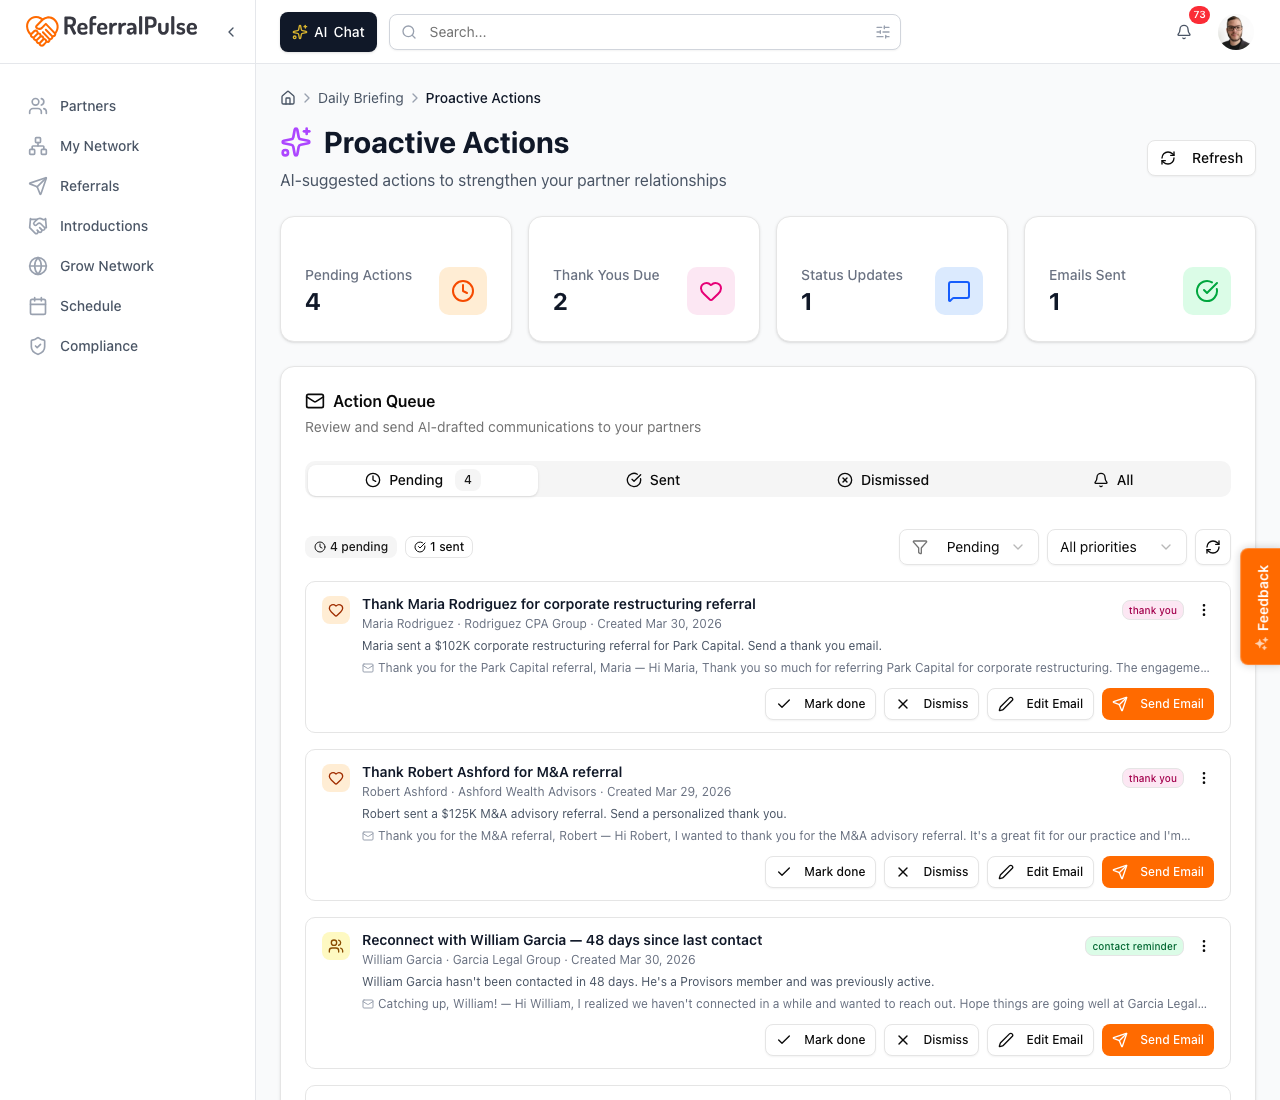Click the 1 sent badge
This screenshot has height=1100, width=1280.
point(439,547)
